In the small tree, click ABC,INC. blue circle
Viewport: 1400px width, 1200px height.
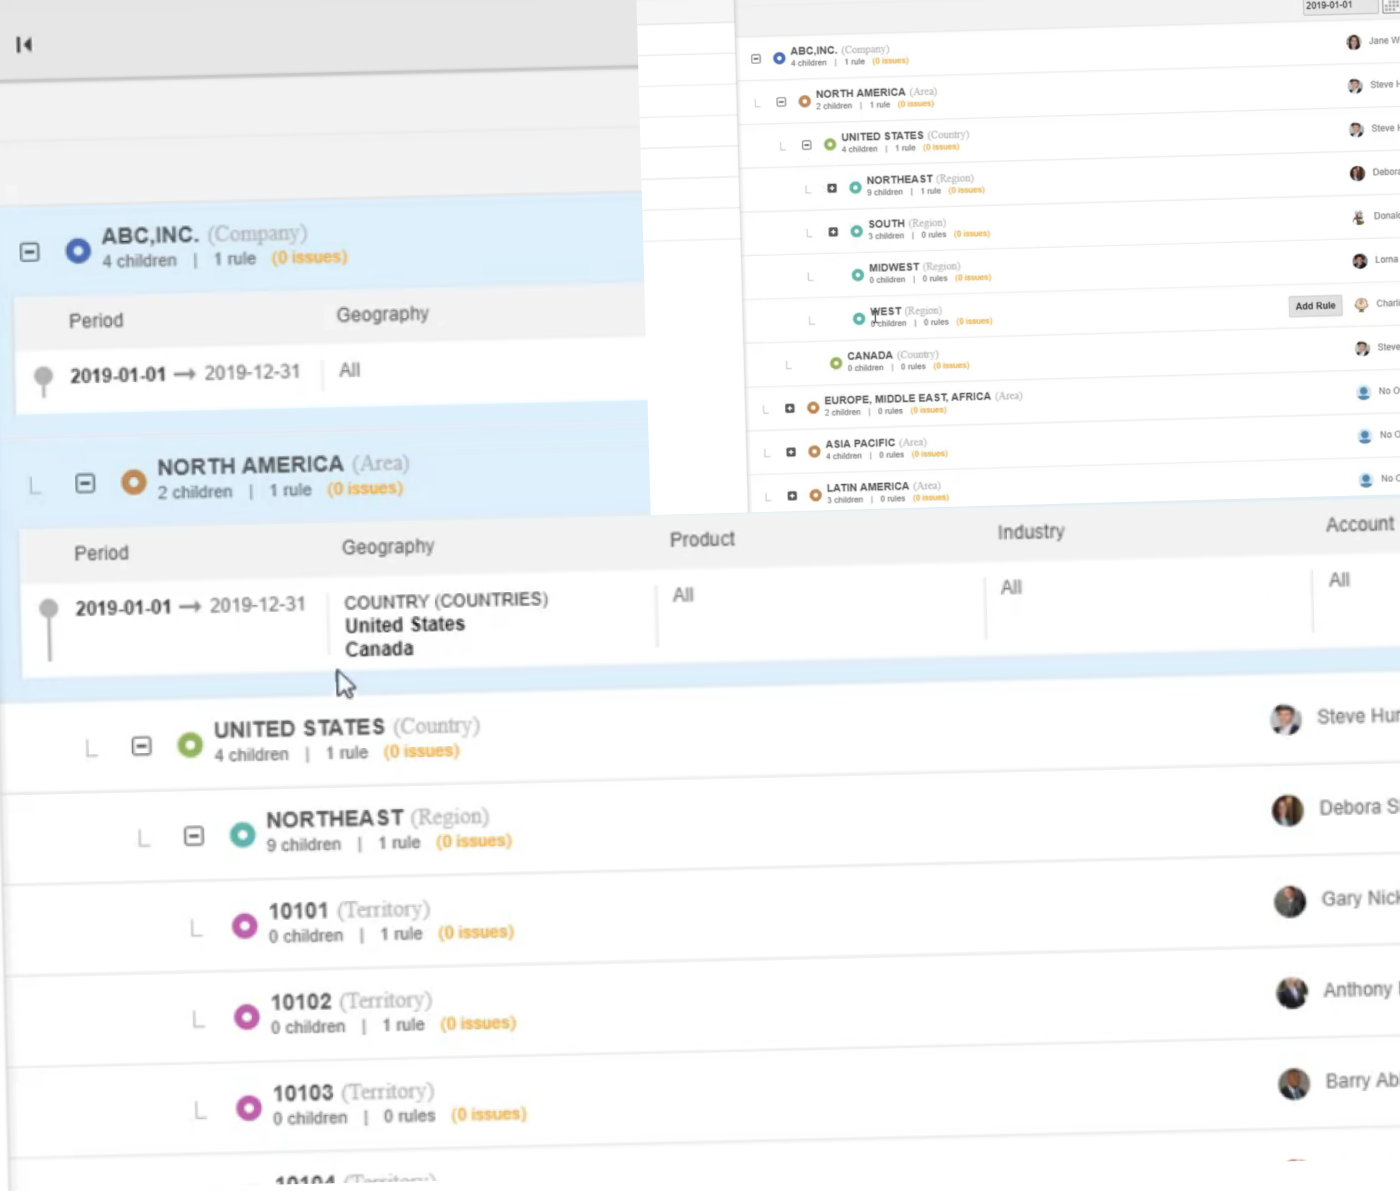click(x=779, y=58)
